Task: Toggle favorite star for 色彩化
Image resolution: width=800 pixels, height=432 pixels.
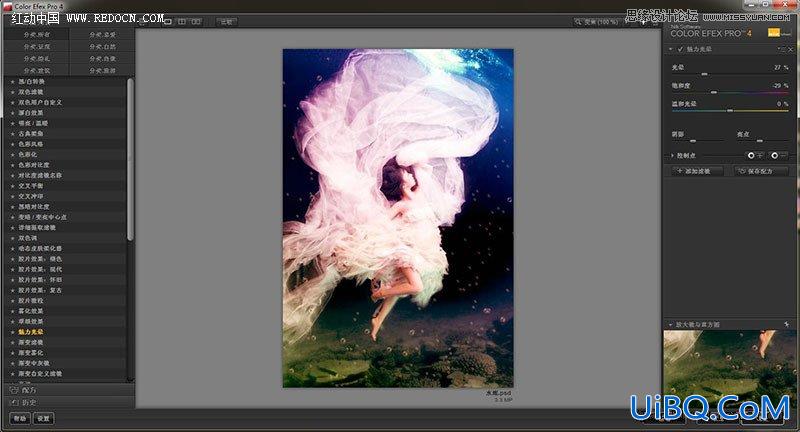Action: (x=12, y=155)
